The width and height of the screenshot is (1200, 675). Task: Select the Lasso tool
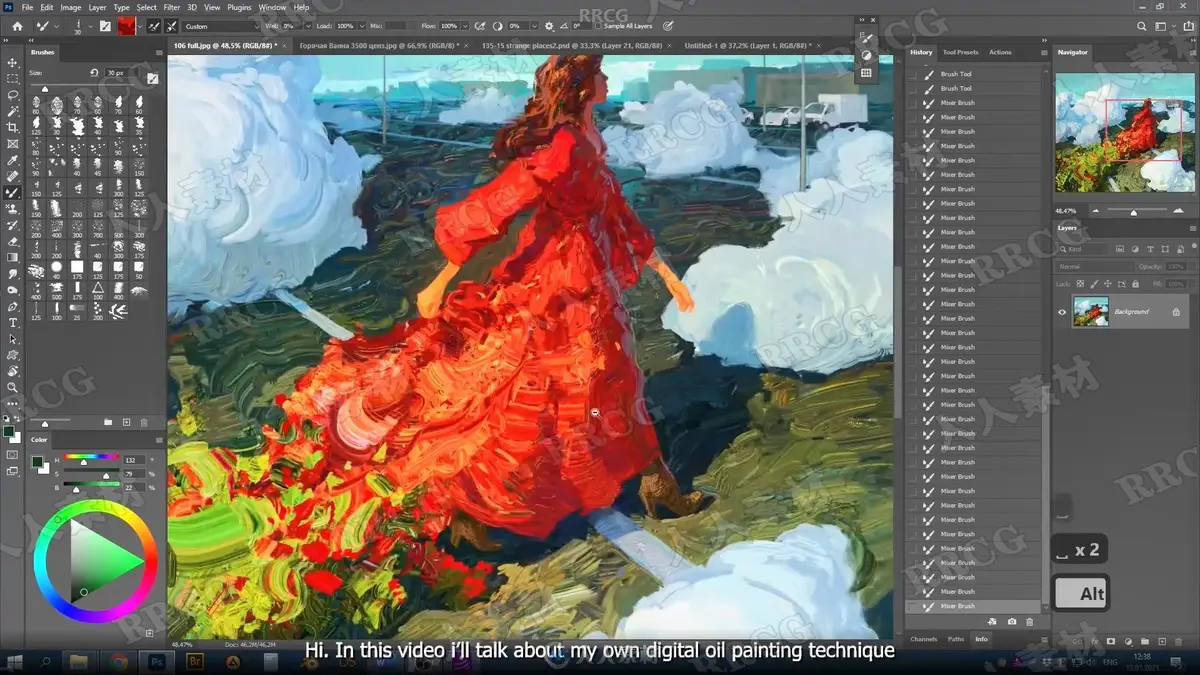pos(13,95)
